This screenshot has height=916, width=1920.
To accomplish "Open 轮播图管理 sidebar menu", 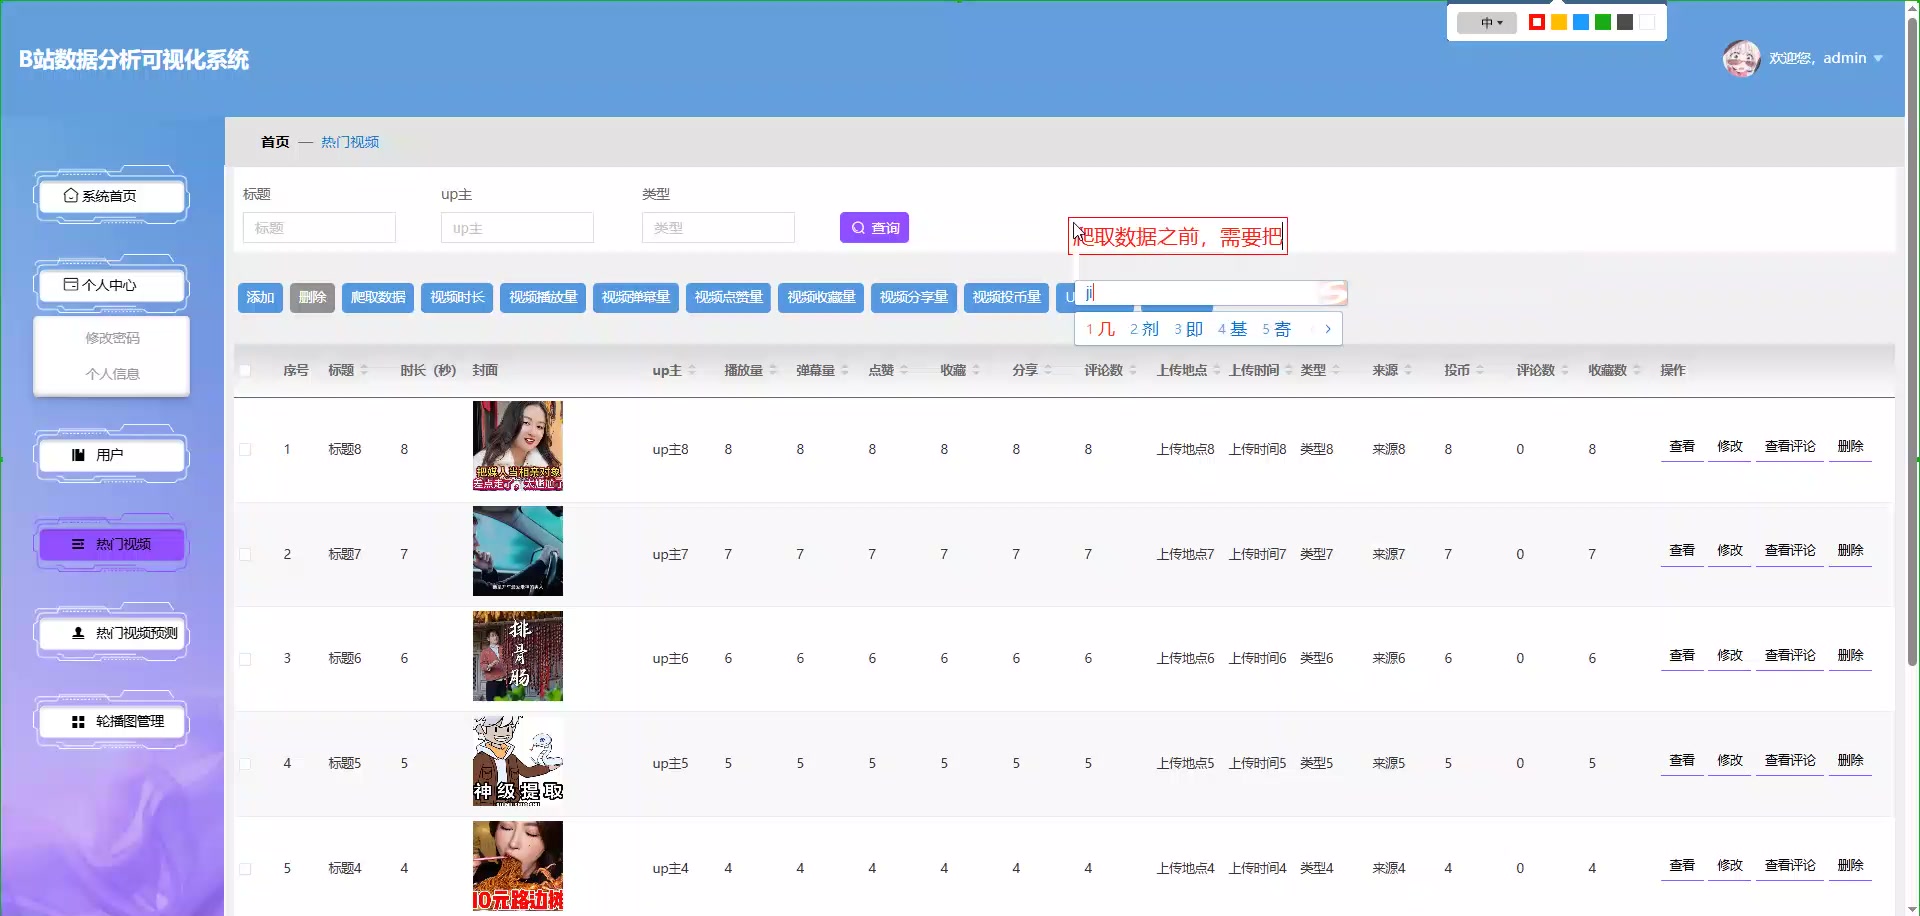I will pyautogui.click(x=112, y=721).
